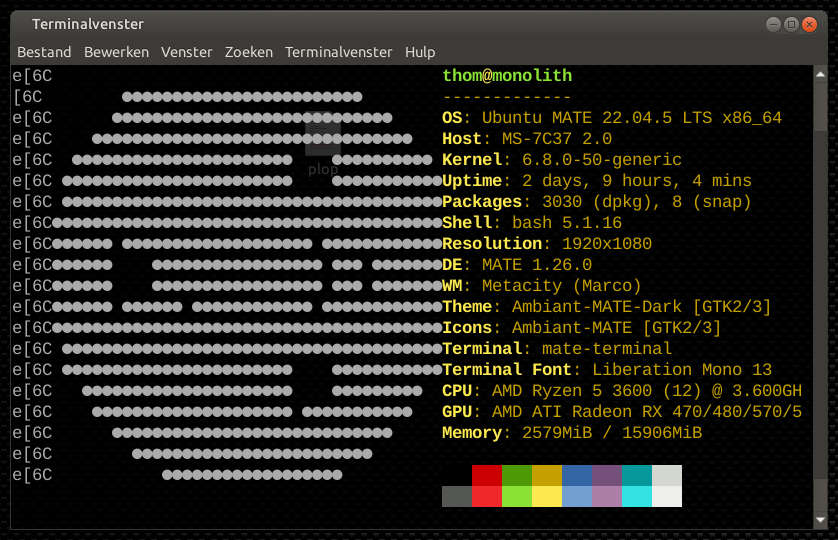This screenshot has width=838, height=540.
Task: Open the Bewerken menu
Action: (116, 52)
